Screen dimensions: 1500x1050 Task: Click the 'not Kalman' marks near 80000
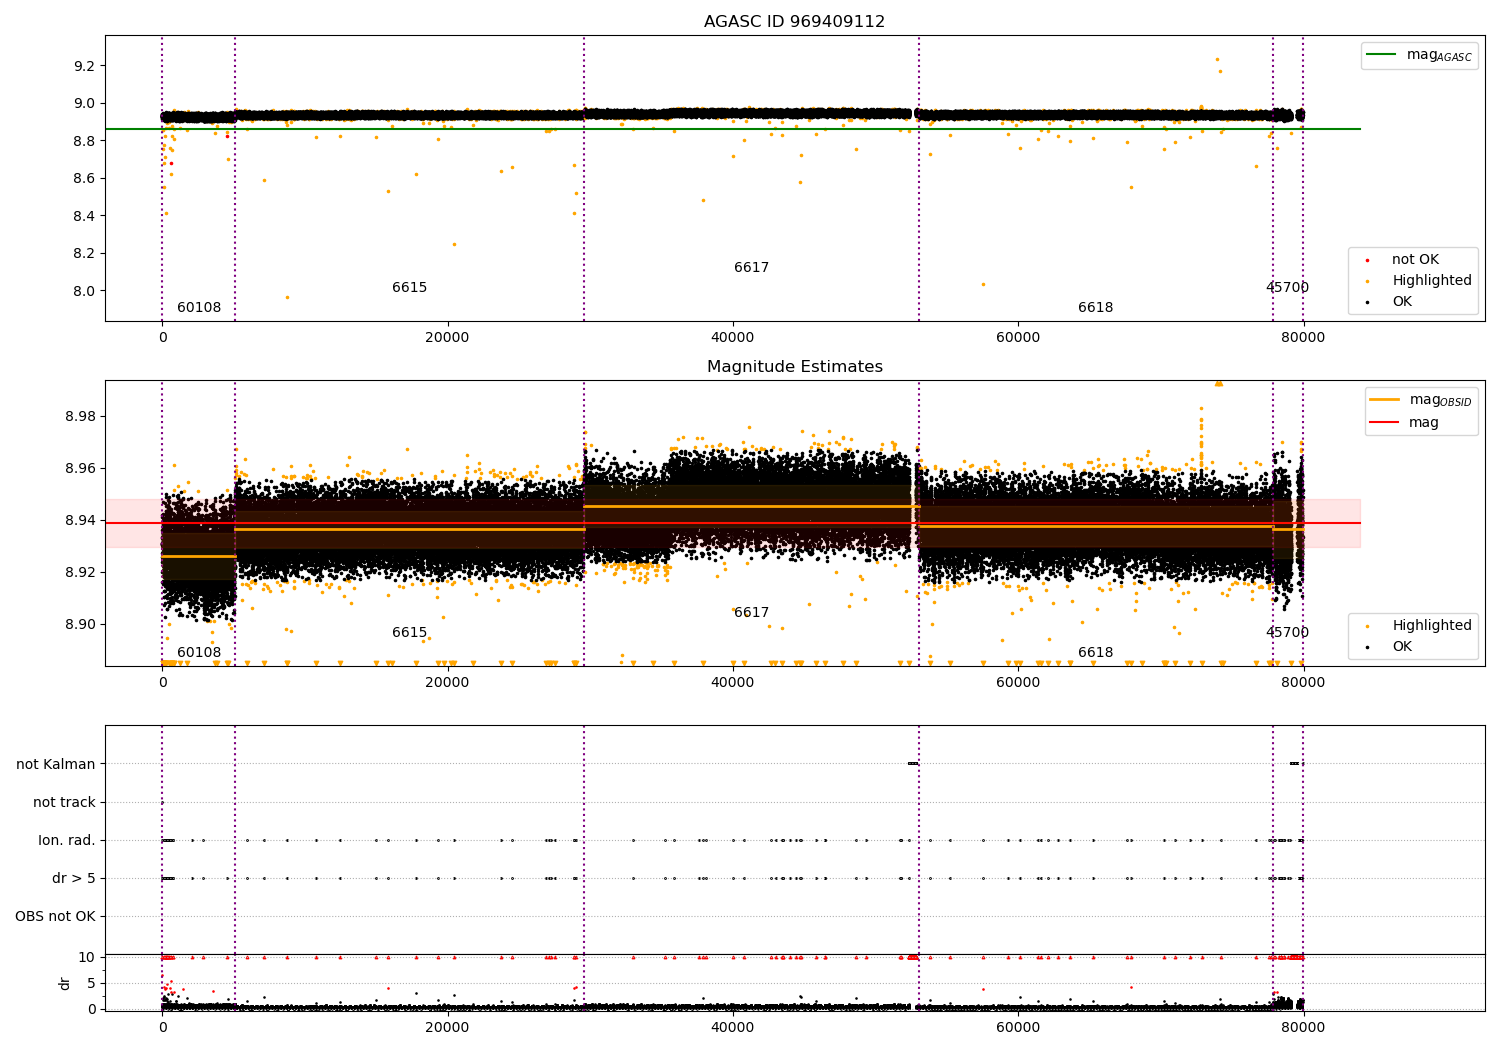(x=1295, y=764)
